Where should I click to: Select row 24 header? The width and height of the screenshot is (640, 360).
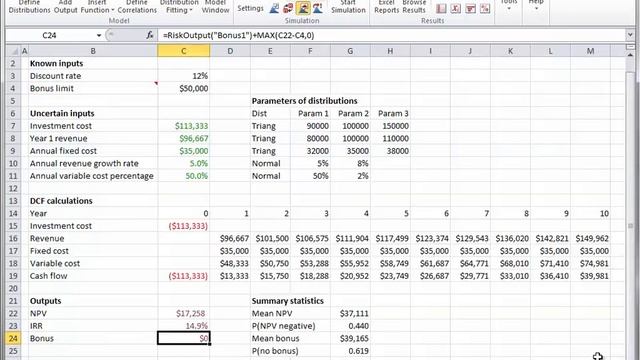pos(13,338)
